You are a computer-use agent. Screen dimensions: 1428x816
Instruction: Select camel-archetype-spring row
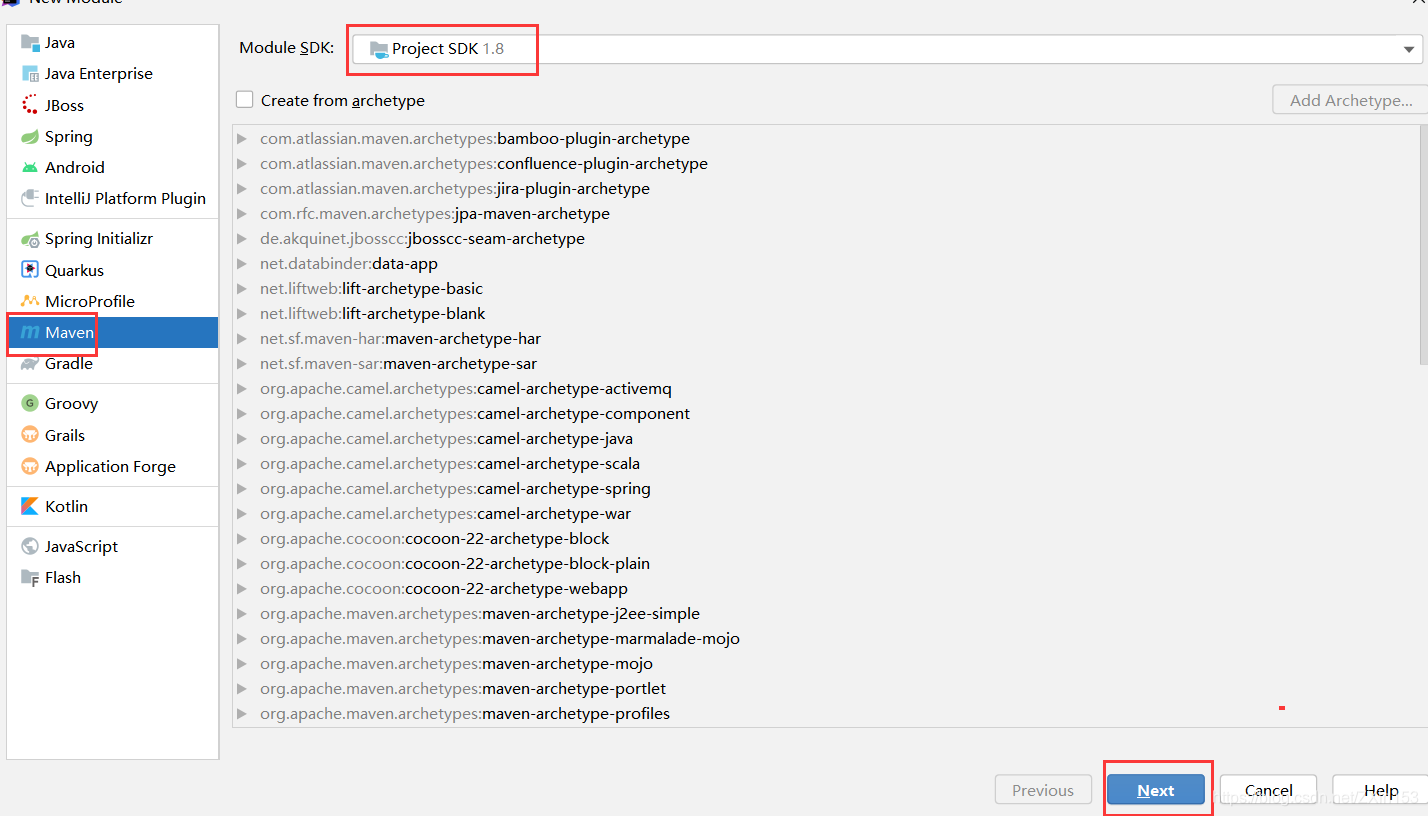(x=826, y=489)
